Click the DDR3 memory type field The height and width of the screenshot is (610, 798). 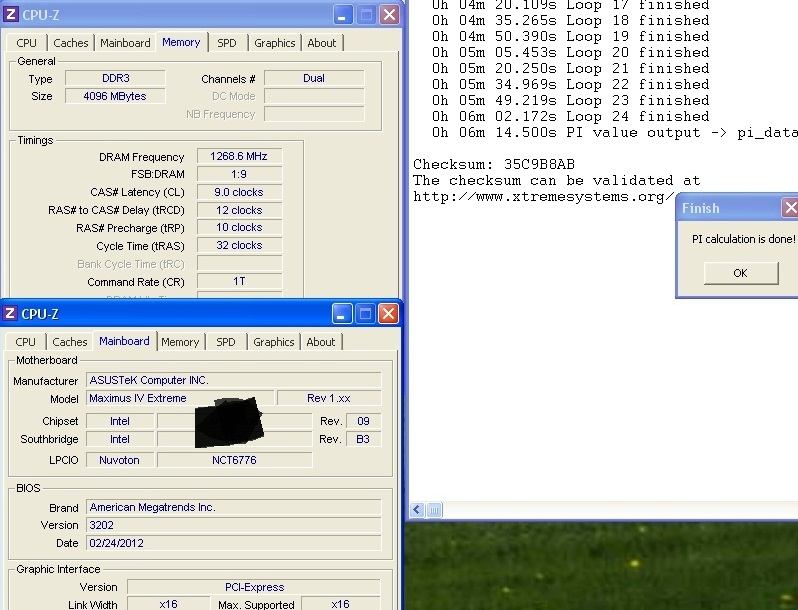116,78
